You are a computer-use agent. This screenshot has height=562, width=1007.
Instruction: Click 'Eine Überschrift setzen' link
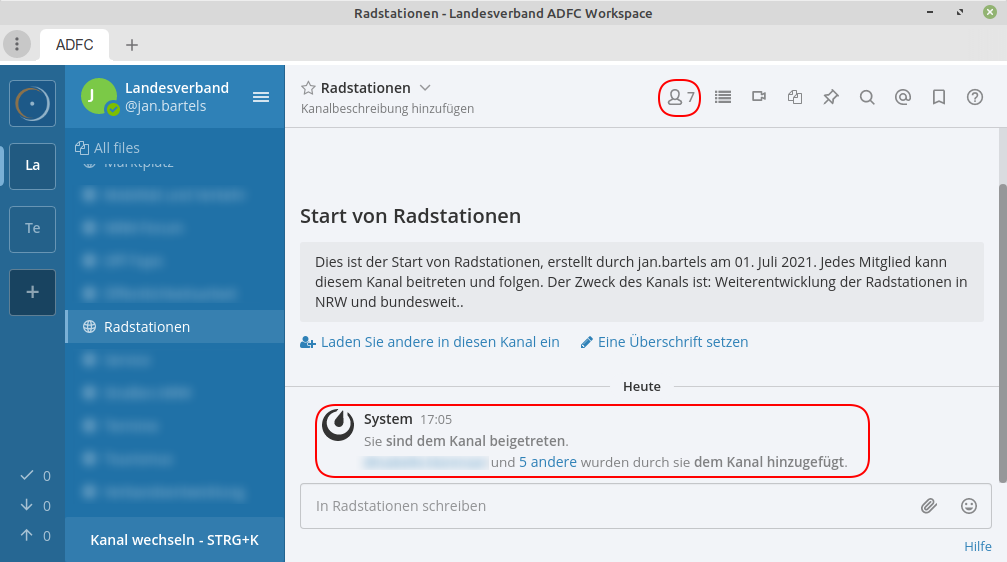(672, 342)
